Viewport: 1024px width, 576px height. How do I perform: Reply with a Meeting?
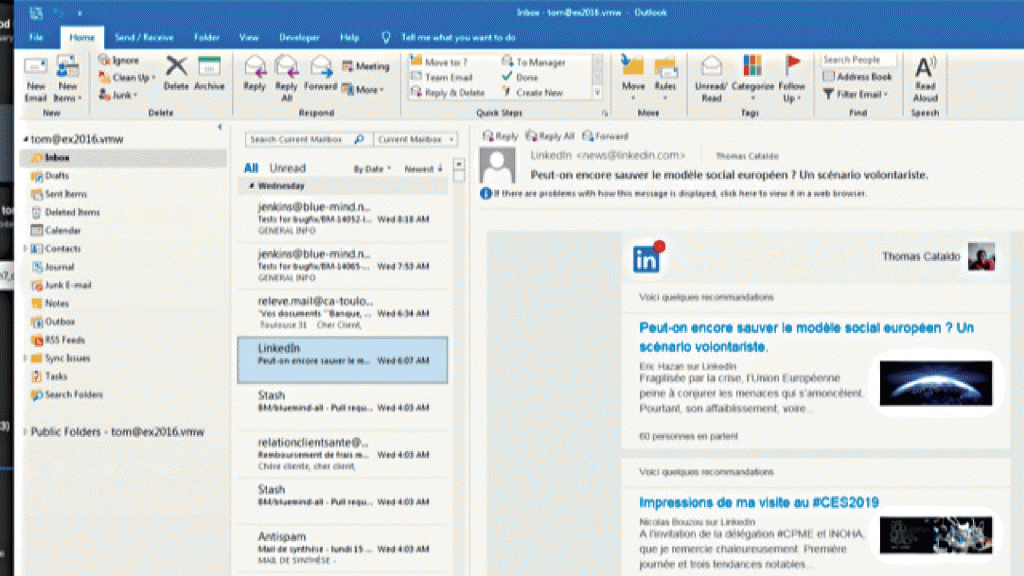coord(366,66)
